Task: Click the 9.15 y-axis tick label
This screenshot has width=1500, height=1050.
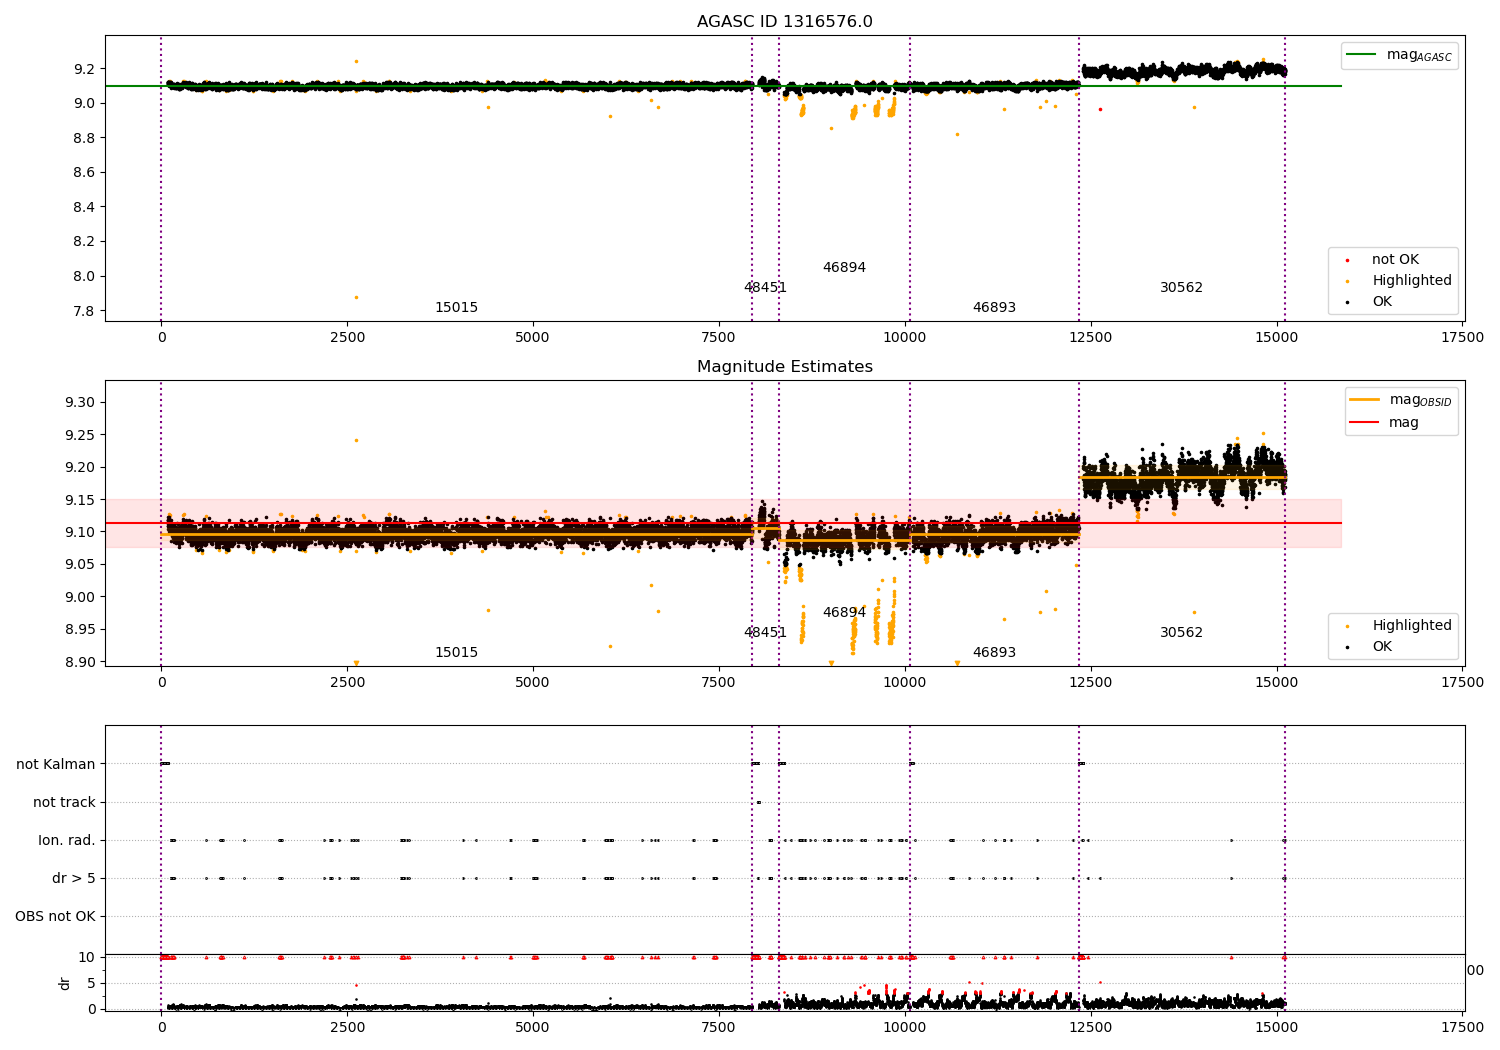Action: click(80, 500)
